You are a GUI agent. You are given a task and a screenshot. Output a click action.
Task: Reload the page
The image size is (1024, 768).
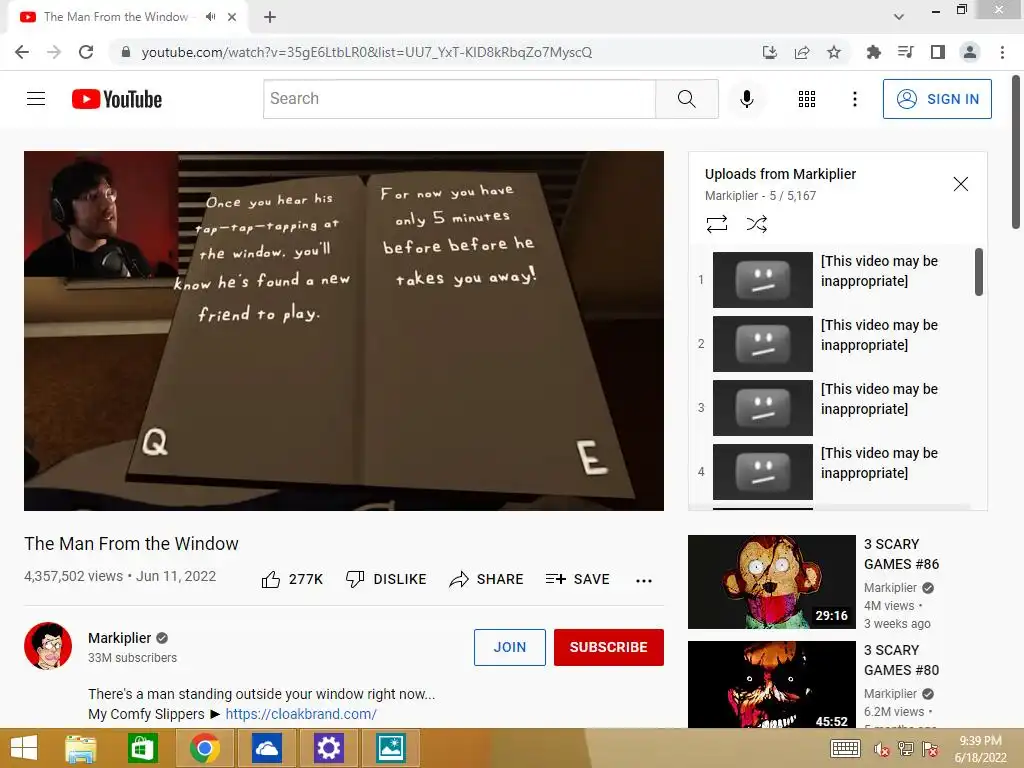(x=86, y=52)
